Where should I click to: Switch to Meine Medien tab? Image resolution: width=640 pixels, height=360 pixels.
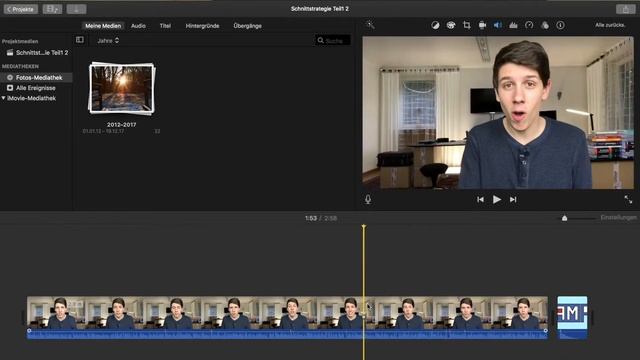(x=103, y=26)
